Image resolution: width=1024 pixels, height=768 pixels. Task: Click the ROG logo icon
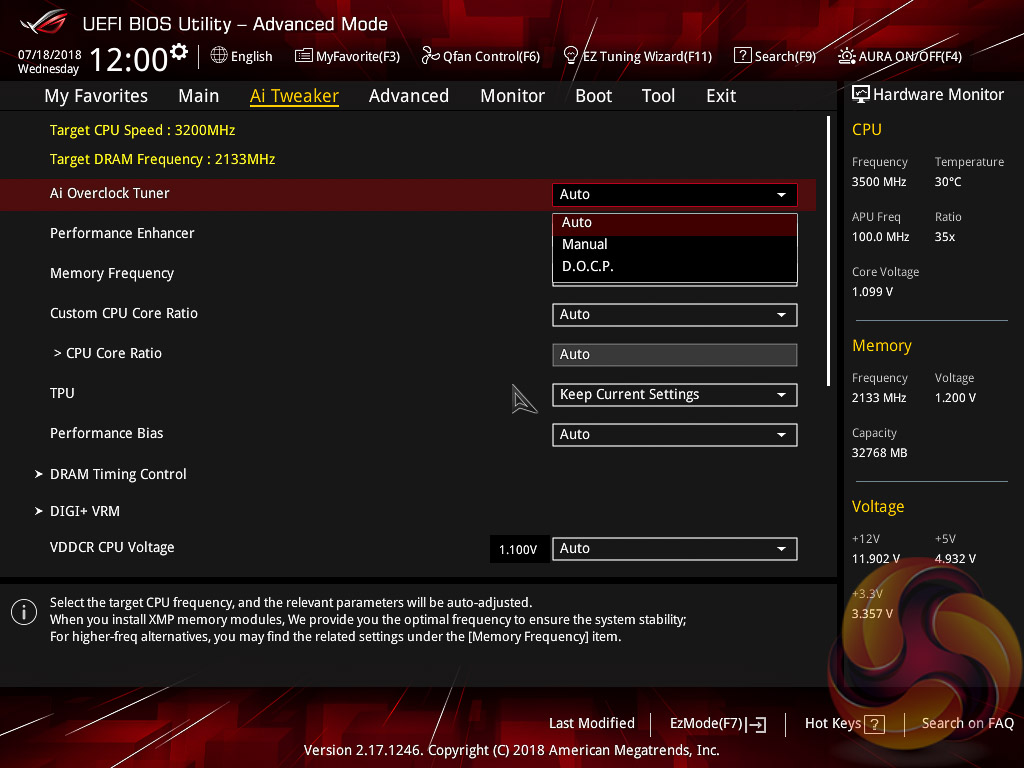[43, 22]
